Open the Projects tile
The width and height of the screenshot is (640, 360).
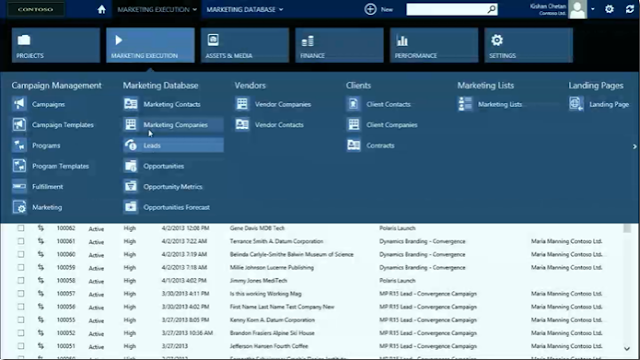[56, 45]
